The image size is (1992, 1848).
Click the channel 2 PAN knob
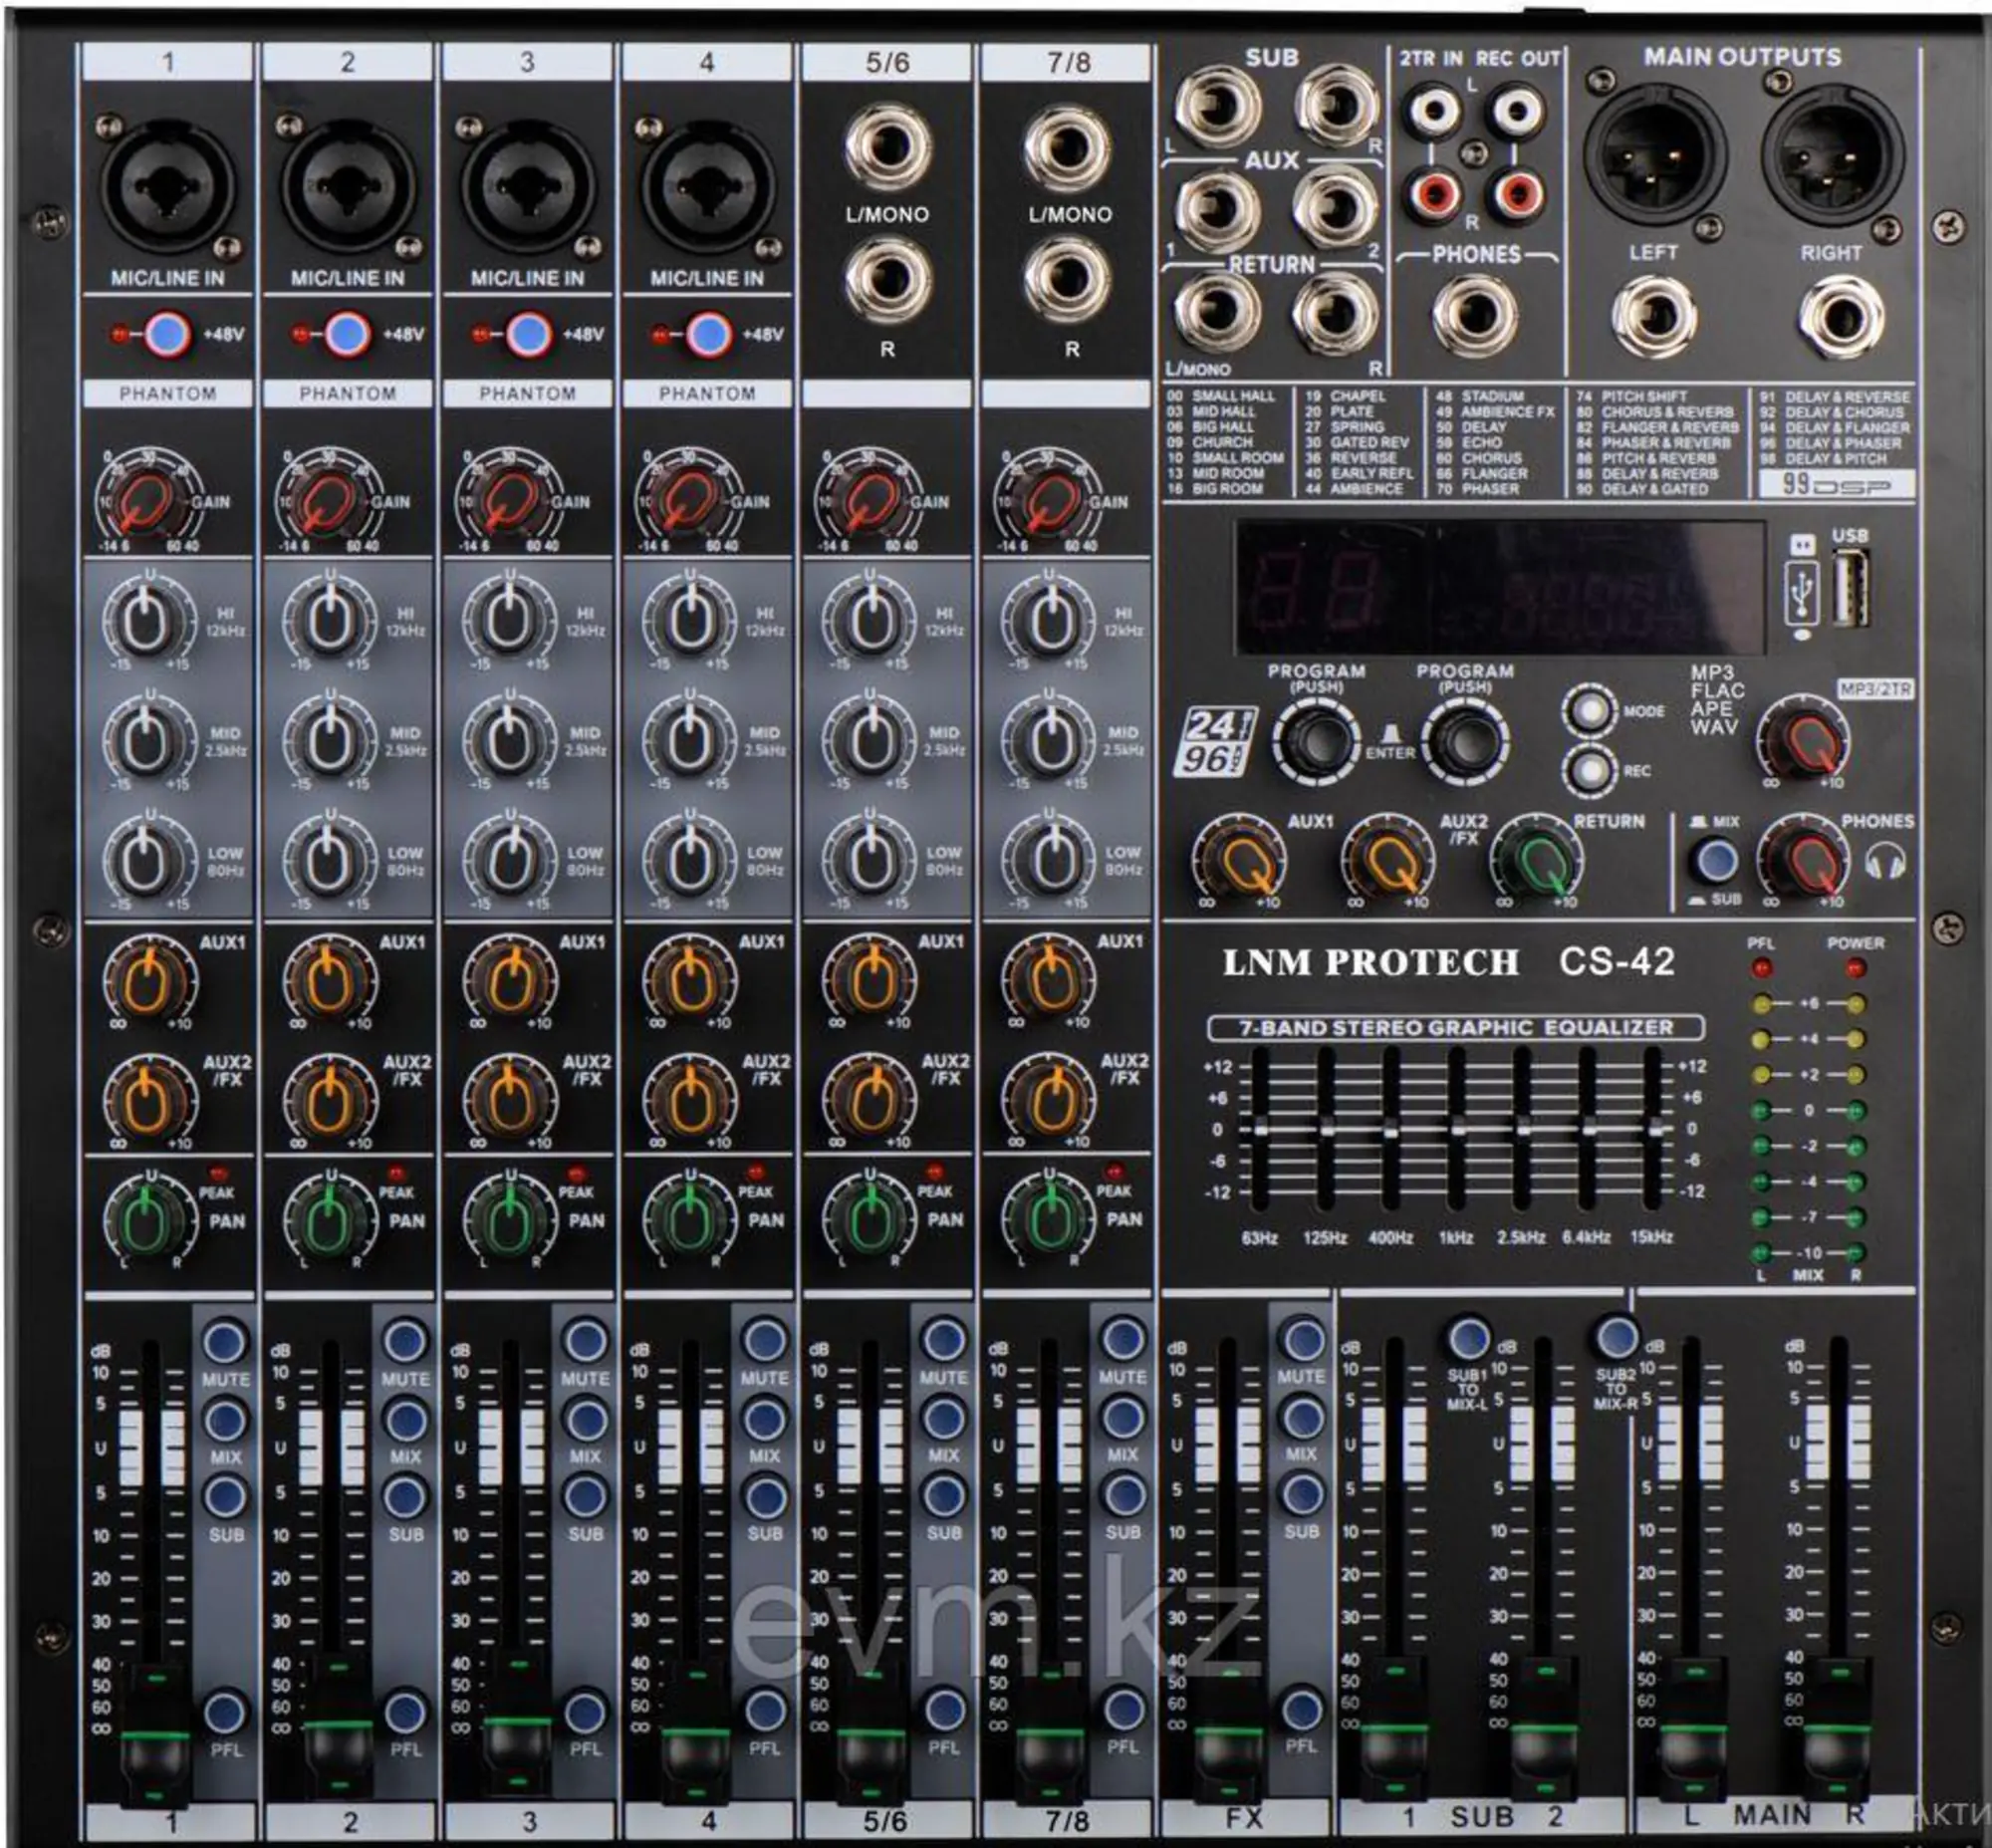(329, 1220)
